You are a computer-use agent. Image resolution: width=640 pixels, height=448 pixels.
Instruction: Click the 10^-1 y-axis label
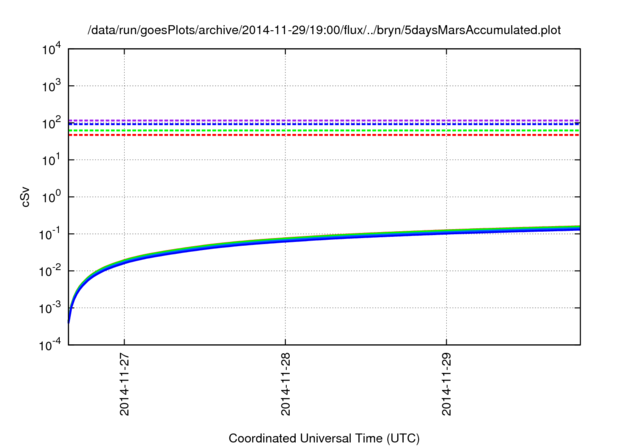[x=50, y=234]
